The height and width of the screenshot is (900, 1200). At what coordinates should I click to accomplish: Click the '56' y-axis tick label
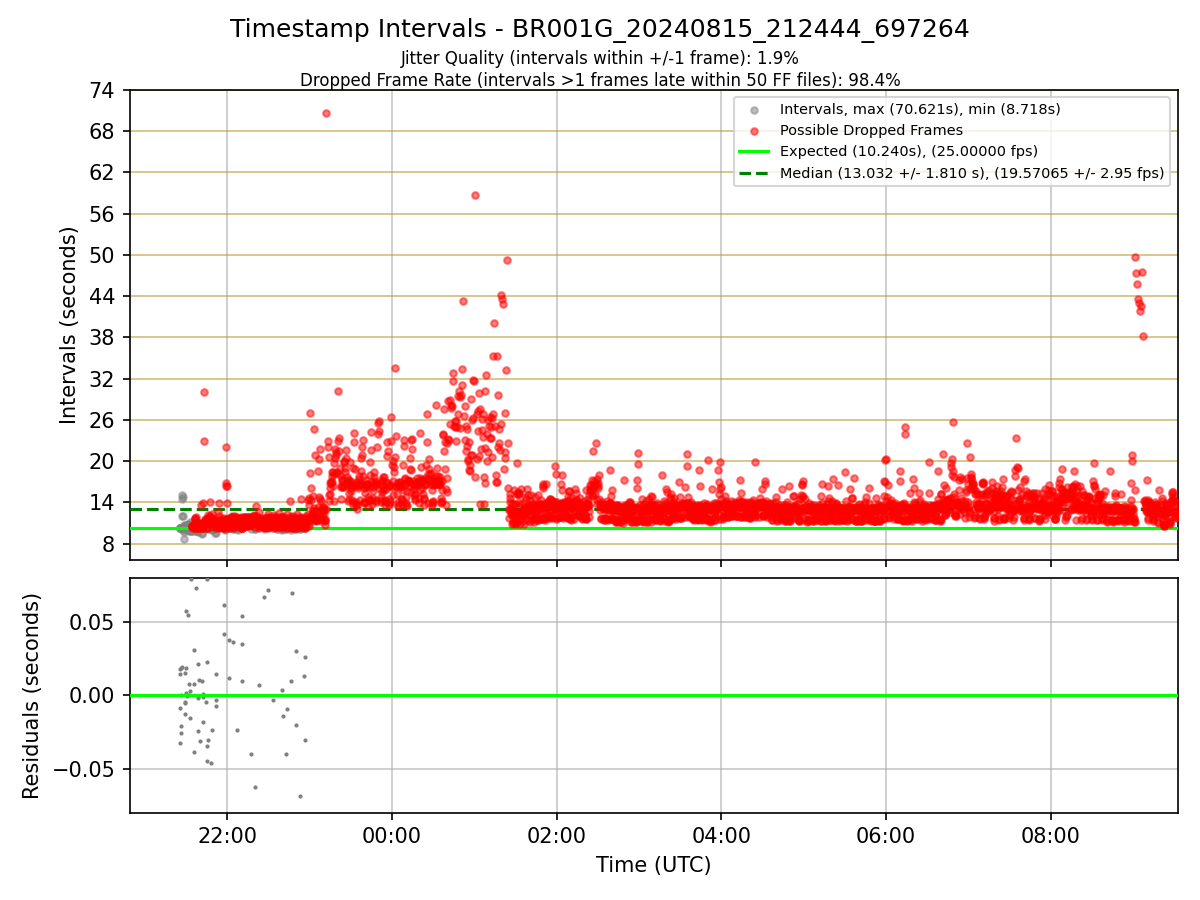pos(104,214)
